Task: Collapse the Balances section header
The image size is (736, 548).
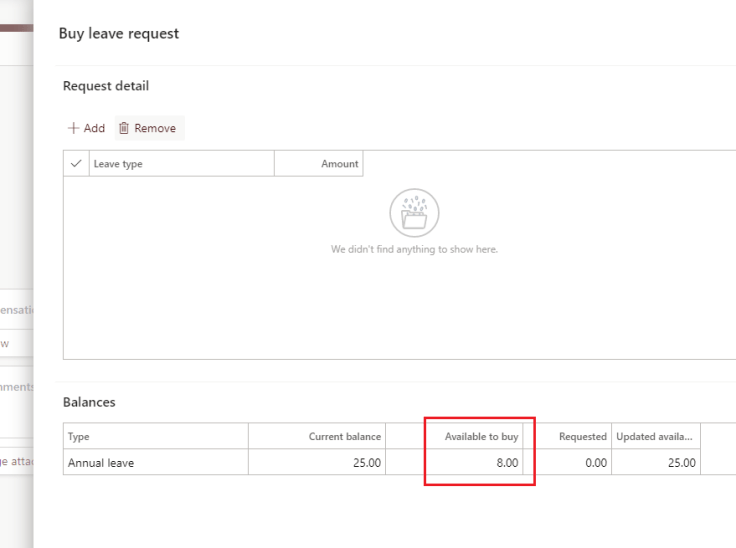Action: [89, 402]
